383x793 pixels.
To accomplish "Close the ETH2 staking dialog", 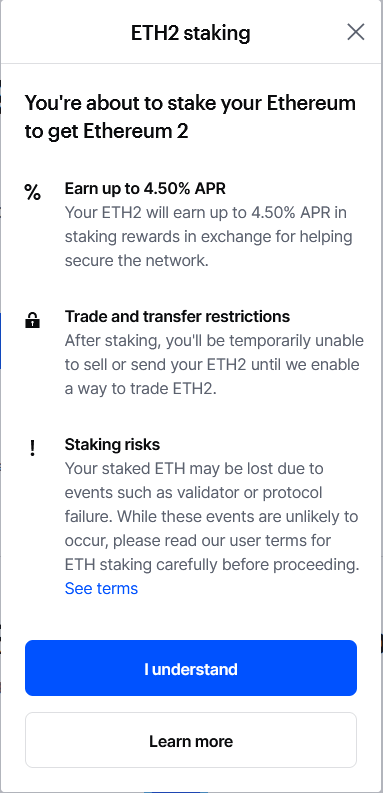I will coord(356,32).
